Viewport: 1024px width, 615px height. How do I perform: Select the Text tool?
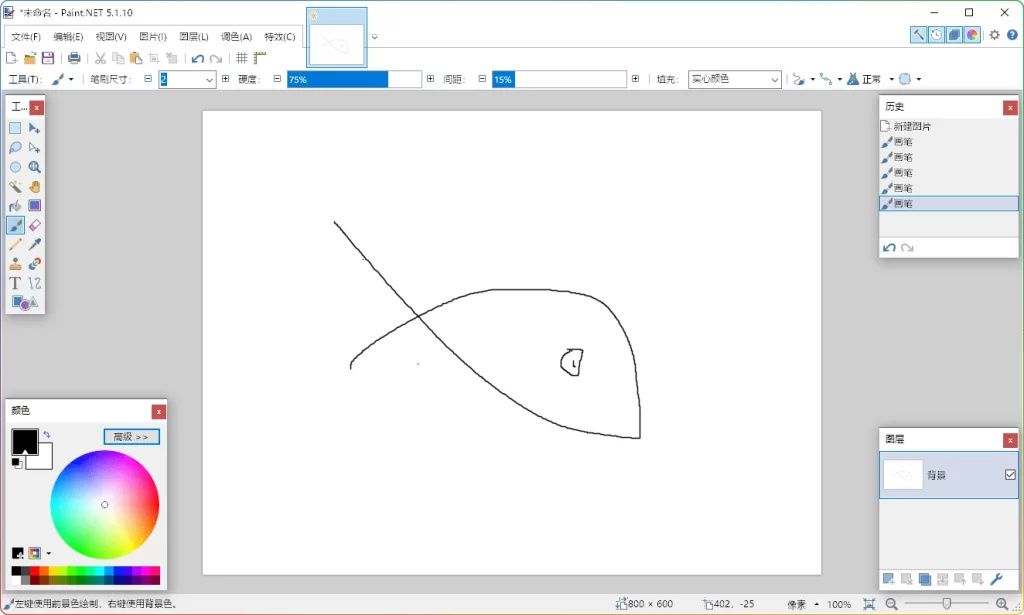14,283
